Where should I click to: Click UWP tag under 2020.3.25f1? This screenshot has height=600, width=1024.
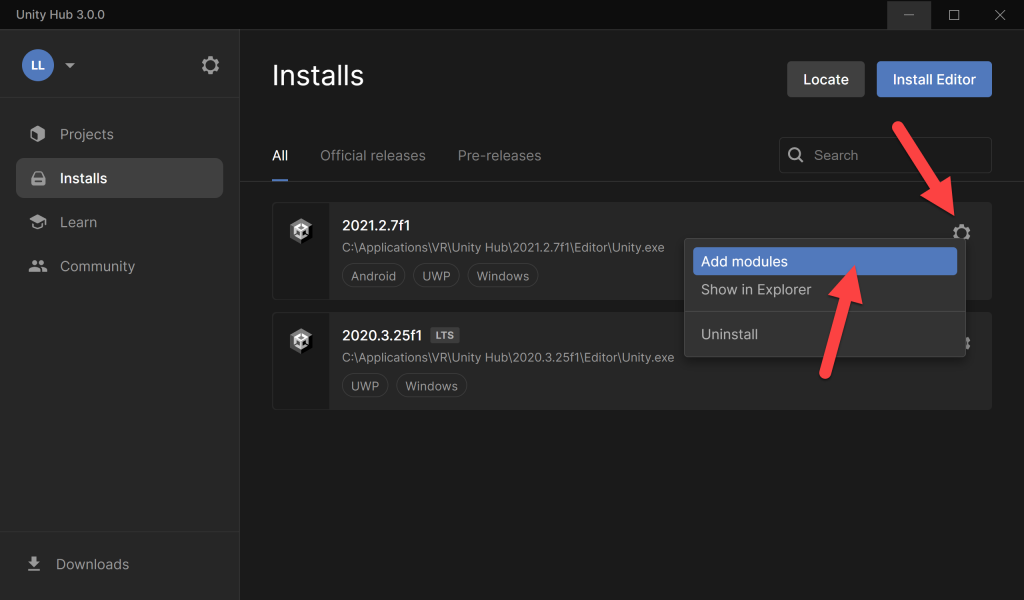pos(365,386)
